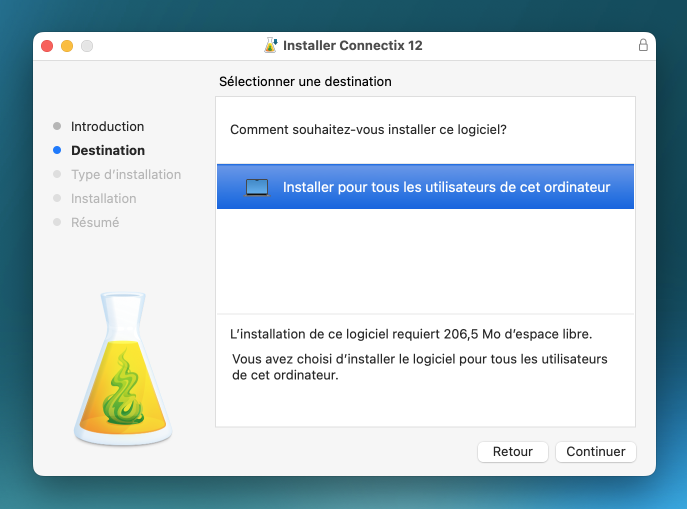Click the Type d'installation step
Screen dimensions: 687x509
[126, 175]
